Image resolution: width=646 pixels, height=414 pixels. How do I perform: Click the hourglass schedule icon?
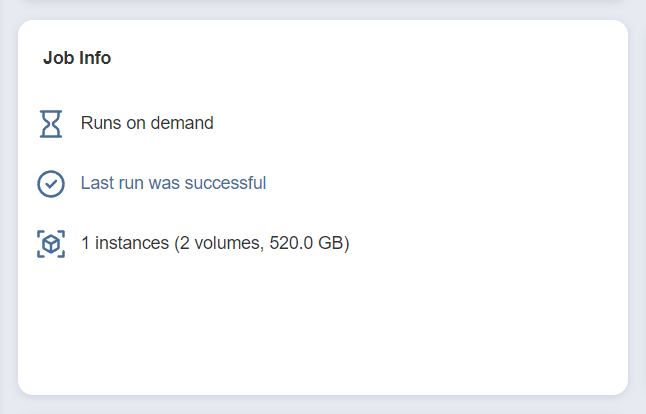pos(51,124)
